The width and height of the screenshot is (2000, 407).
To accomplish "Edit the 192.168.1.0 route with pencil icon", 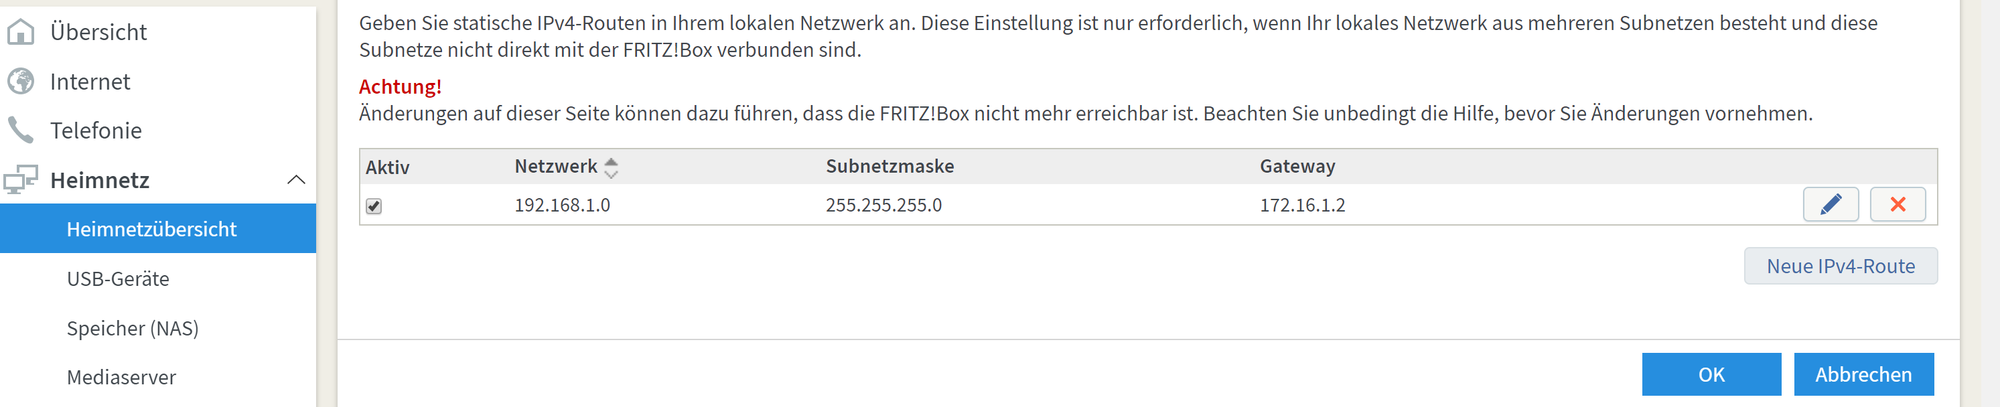I will [1830, 205].
